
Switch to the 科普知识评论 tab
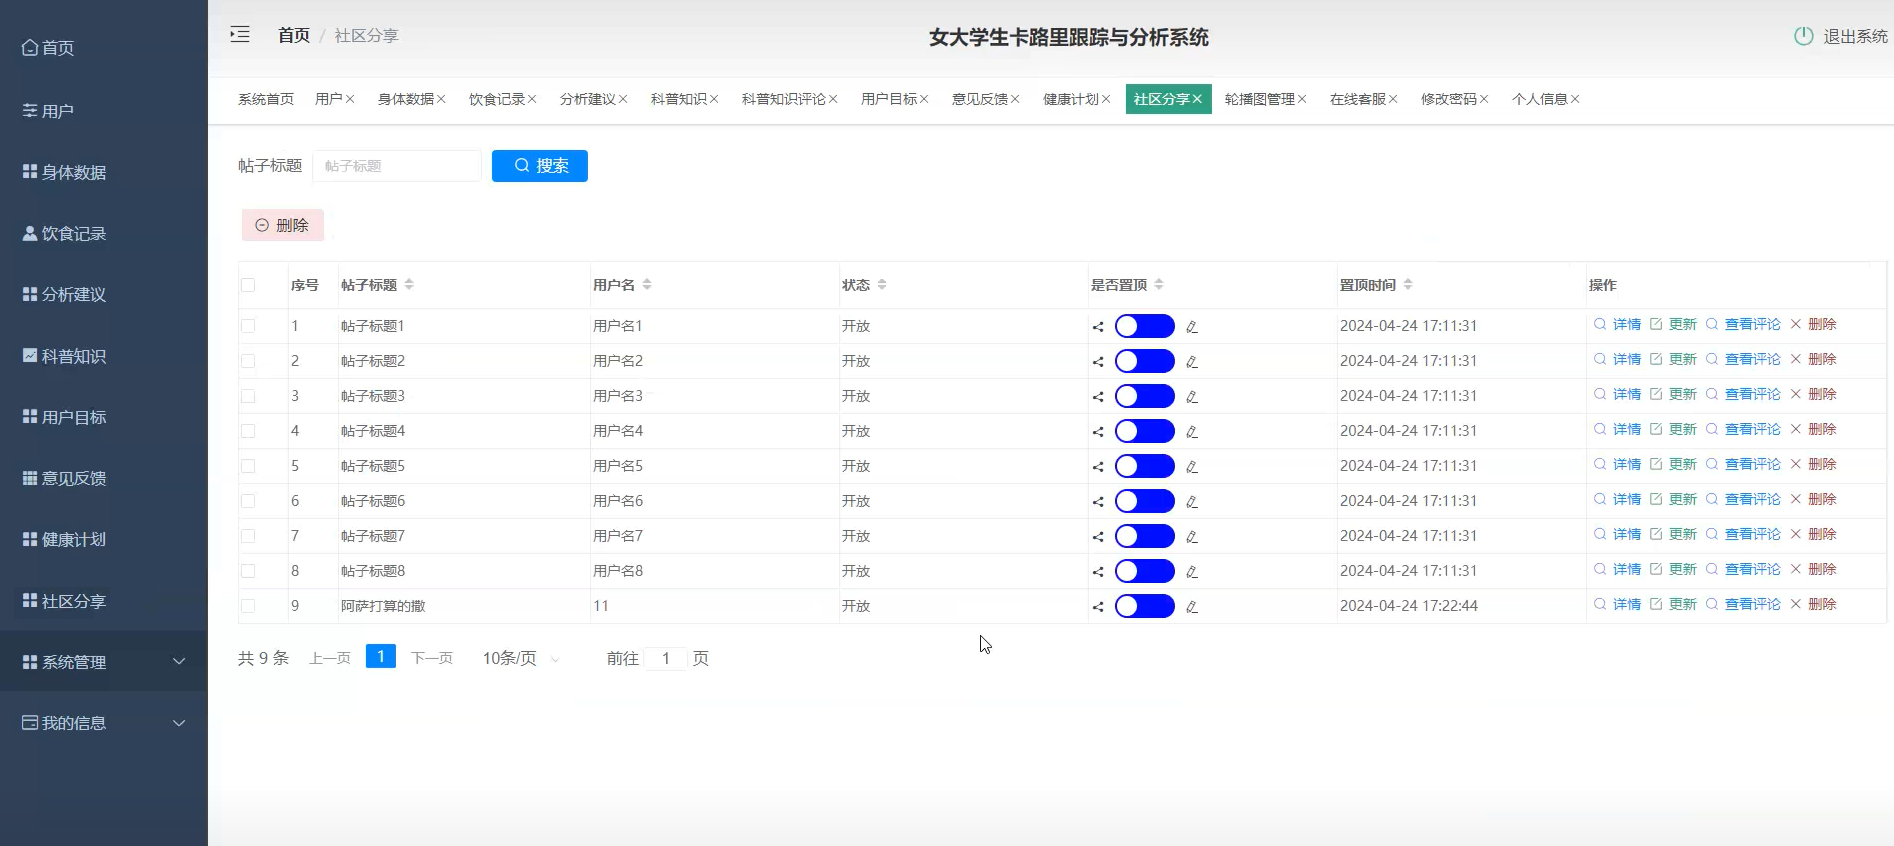(x=784, y=99)
